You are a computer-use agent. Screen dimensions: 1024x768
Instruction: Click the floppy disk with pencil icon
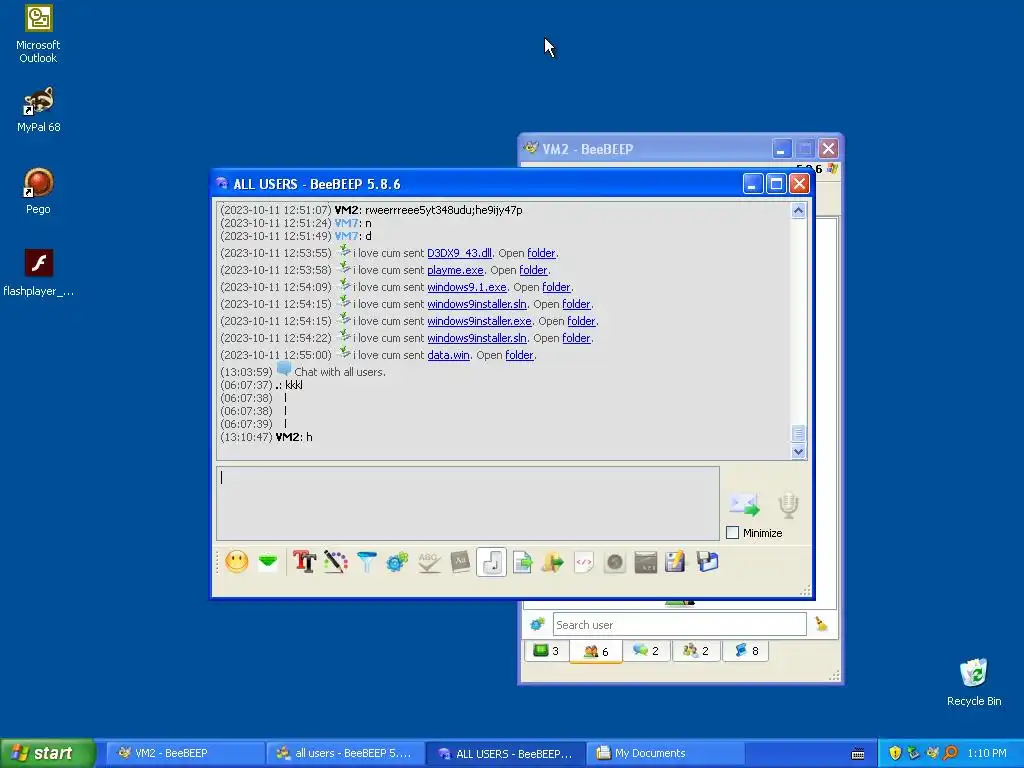[676, 562]
